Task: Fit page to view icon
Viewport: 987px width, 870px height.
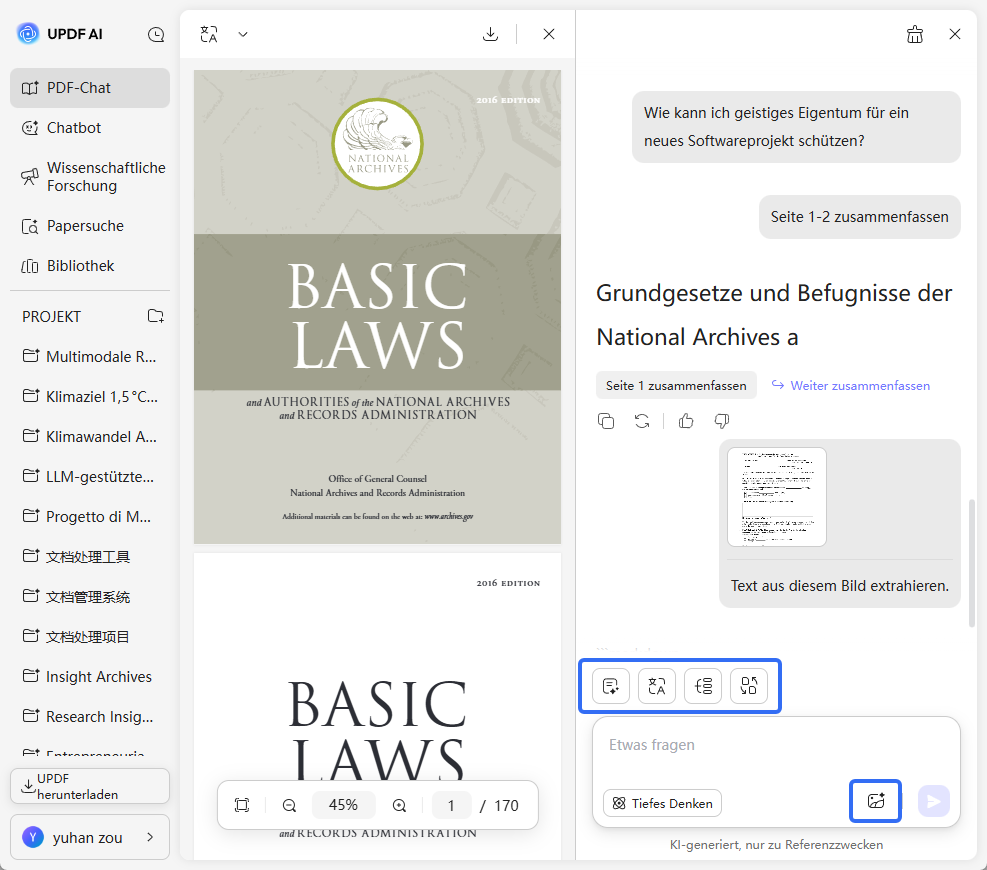Action: (x=242, y=805)
